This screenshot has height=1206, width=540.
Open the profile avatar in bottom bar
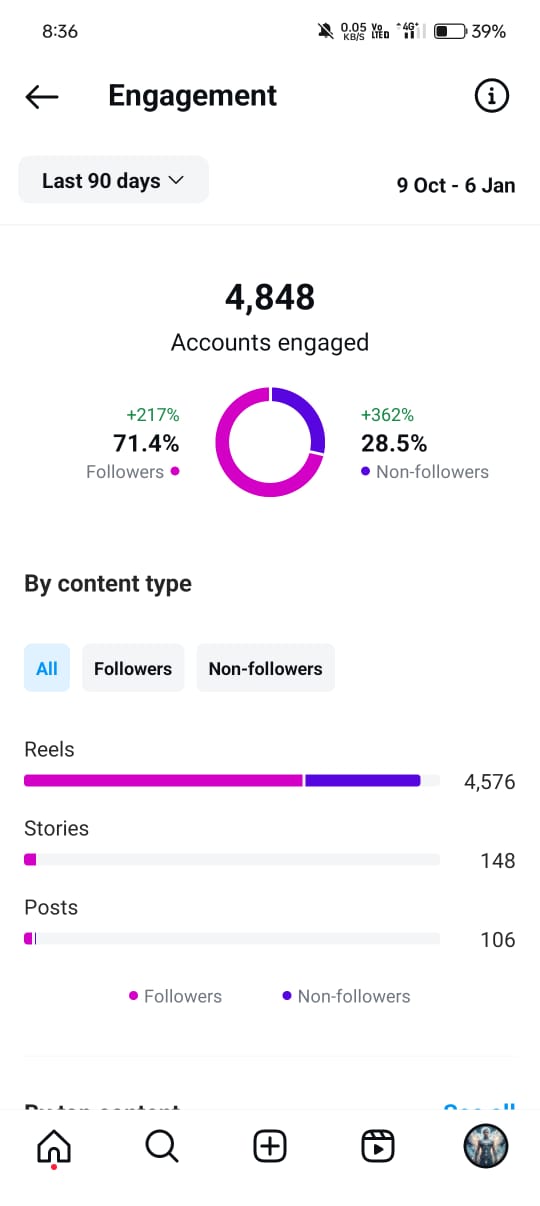click(486, 1146)
